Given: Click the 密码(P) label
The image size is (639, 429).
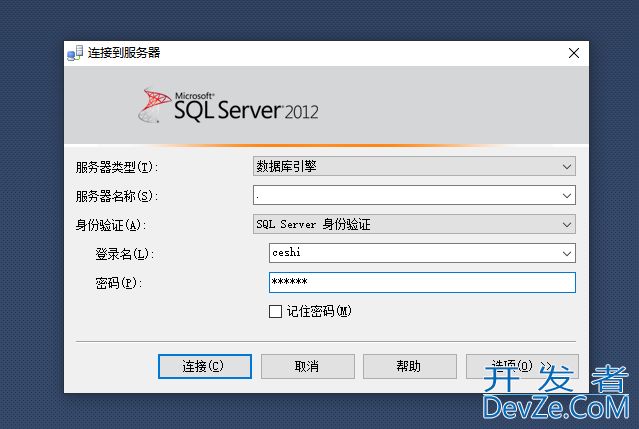Looking at the screenshot, I should 119,283.
